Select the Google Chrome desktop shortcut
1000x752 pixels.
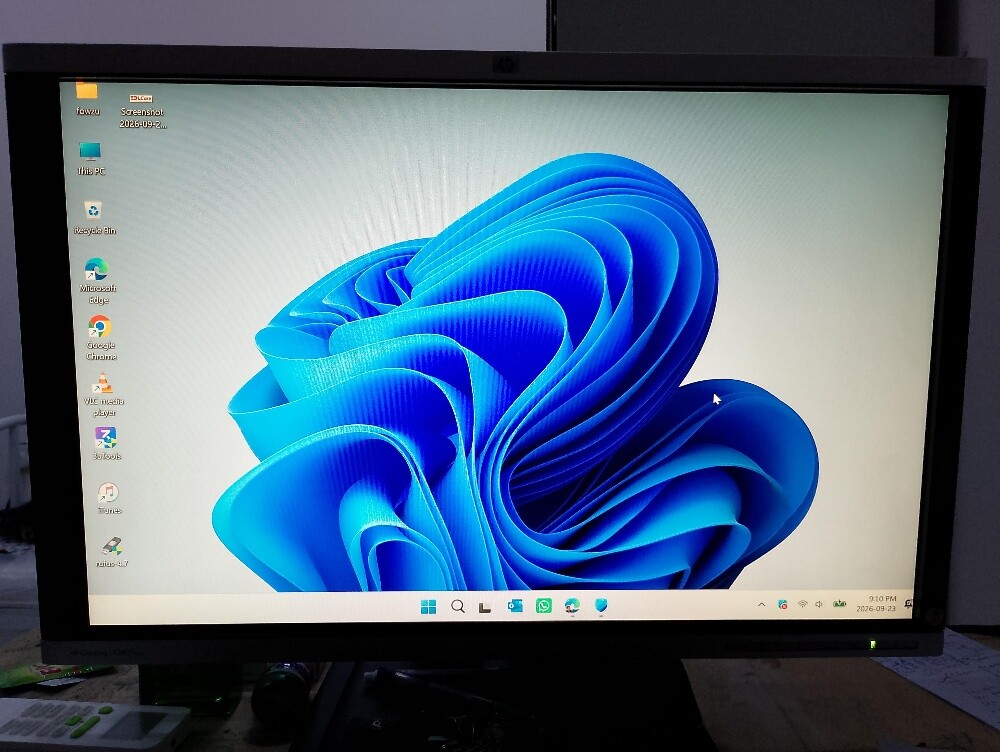pyautogui.click(x=99, y=327)
